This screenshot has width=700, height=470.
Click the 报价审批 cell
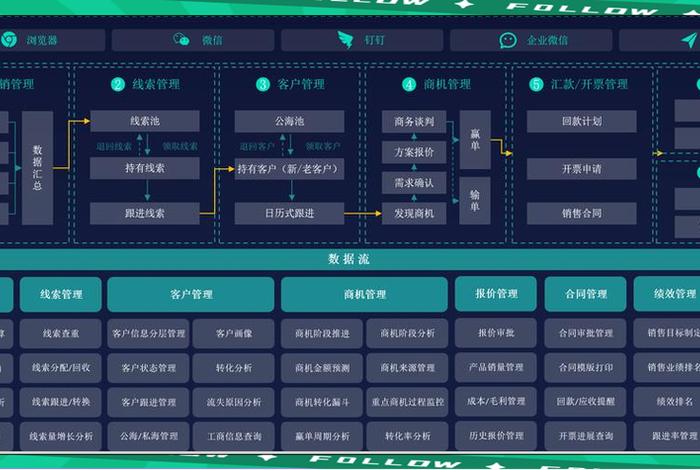coord(496,333)
